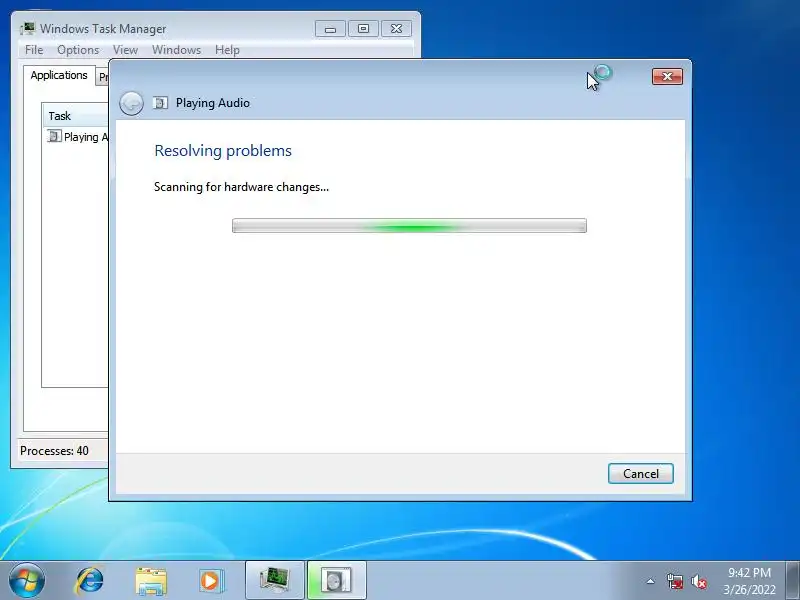Click the Show desktop strip

coord(793,581)
